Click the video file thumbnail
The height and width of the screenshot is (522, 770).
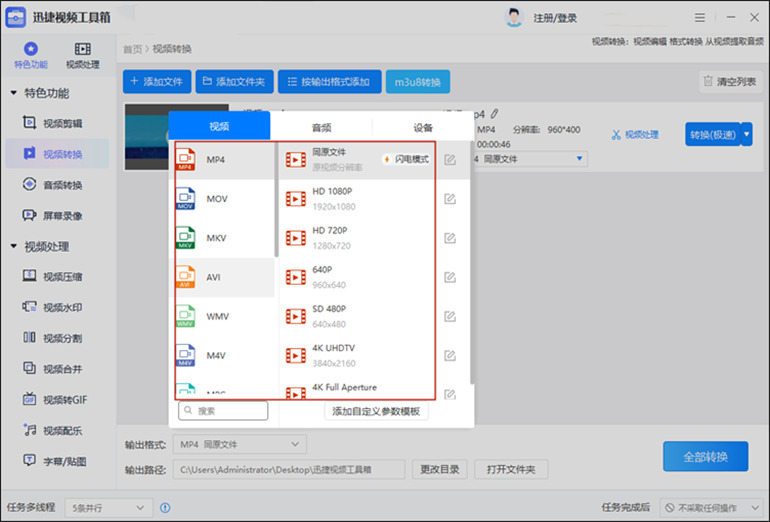pos(146,137)
